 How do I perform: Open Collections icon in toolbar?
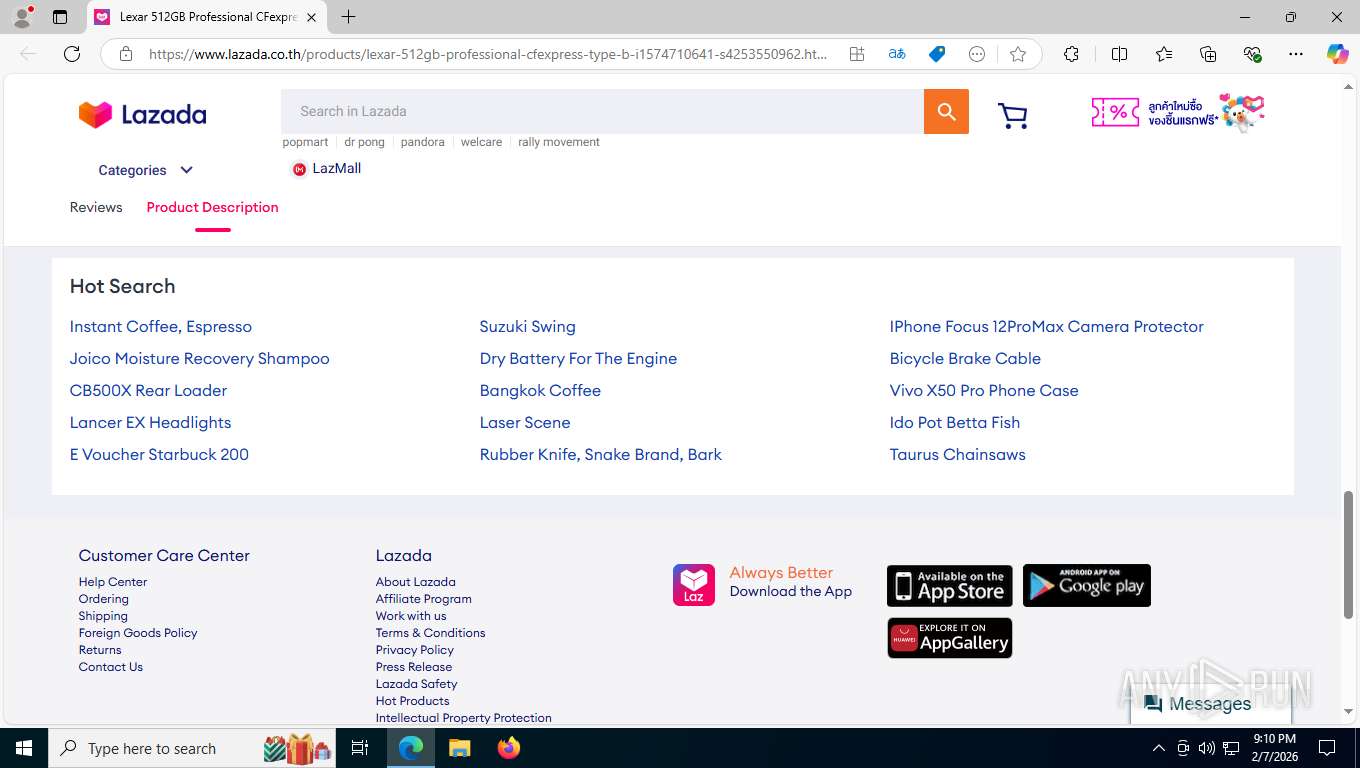coord(1208,54)
